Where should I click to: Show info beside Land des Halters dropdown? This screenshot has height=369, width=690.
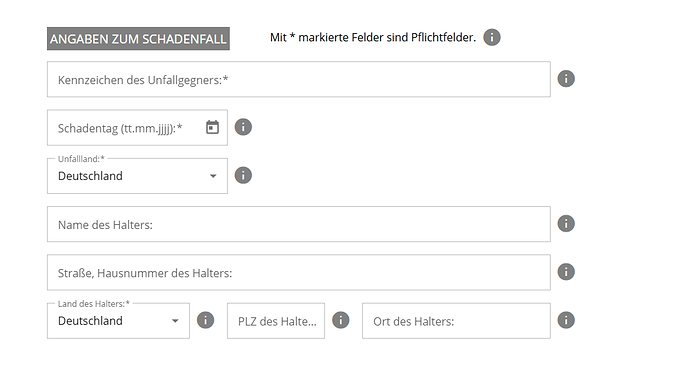click(x=206, y=320)
